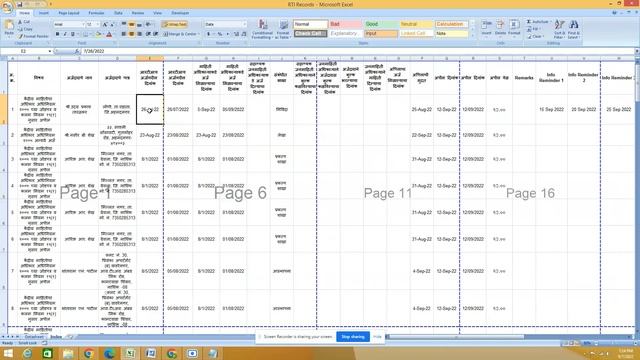Apply the Calculation cell style

coord(451,24)
